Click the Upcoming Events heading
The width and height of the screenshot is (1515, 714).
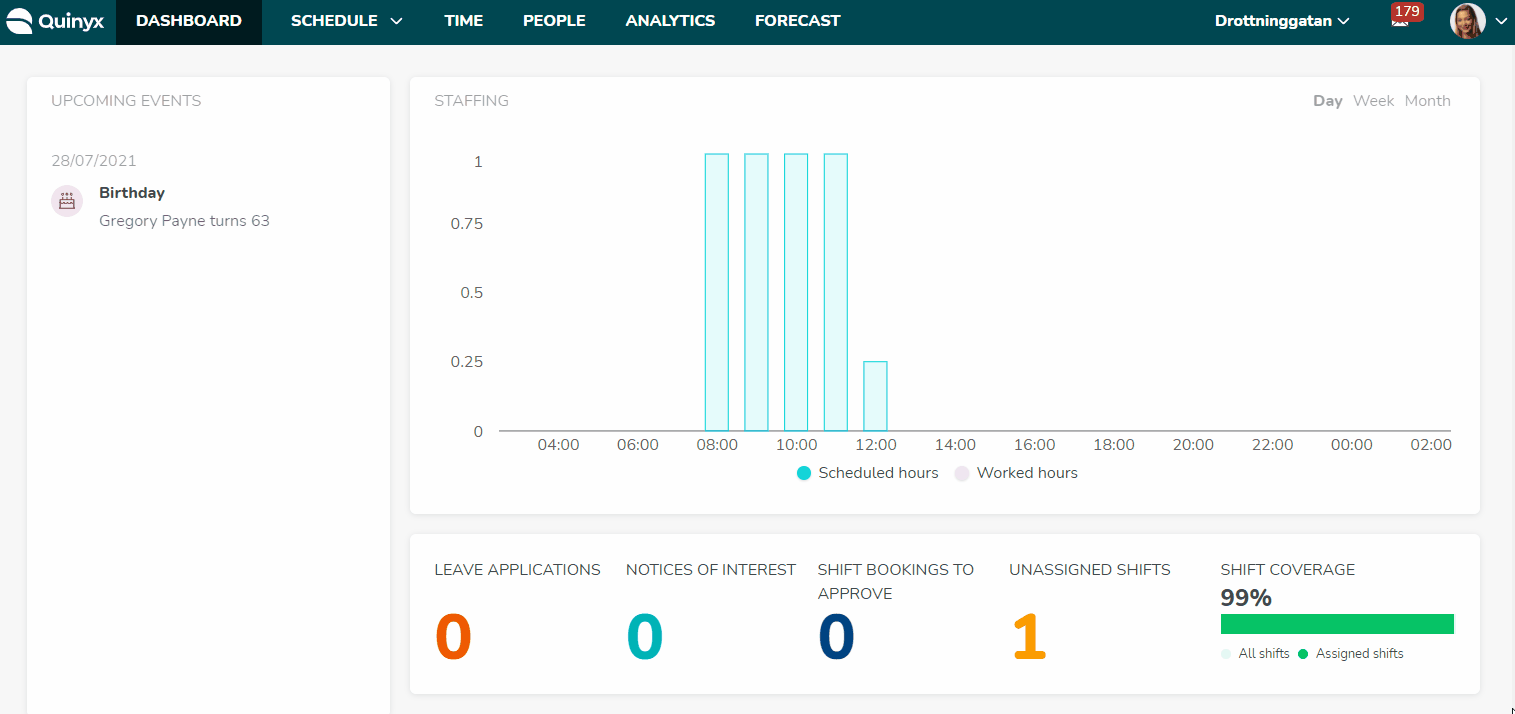tap(126, 101)
